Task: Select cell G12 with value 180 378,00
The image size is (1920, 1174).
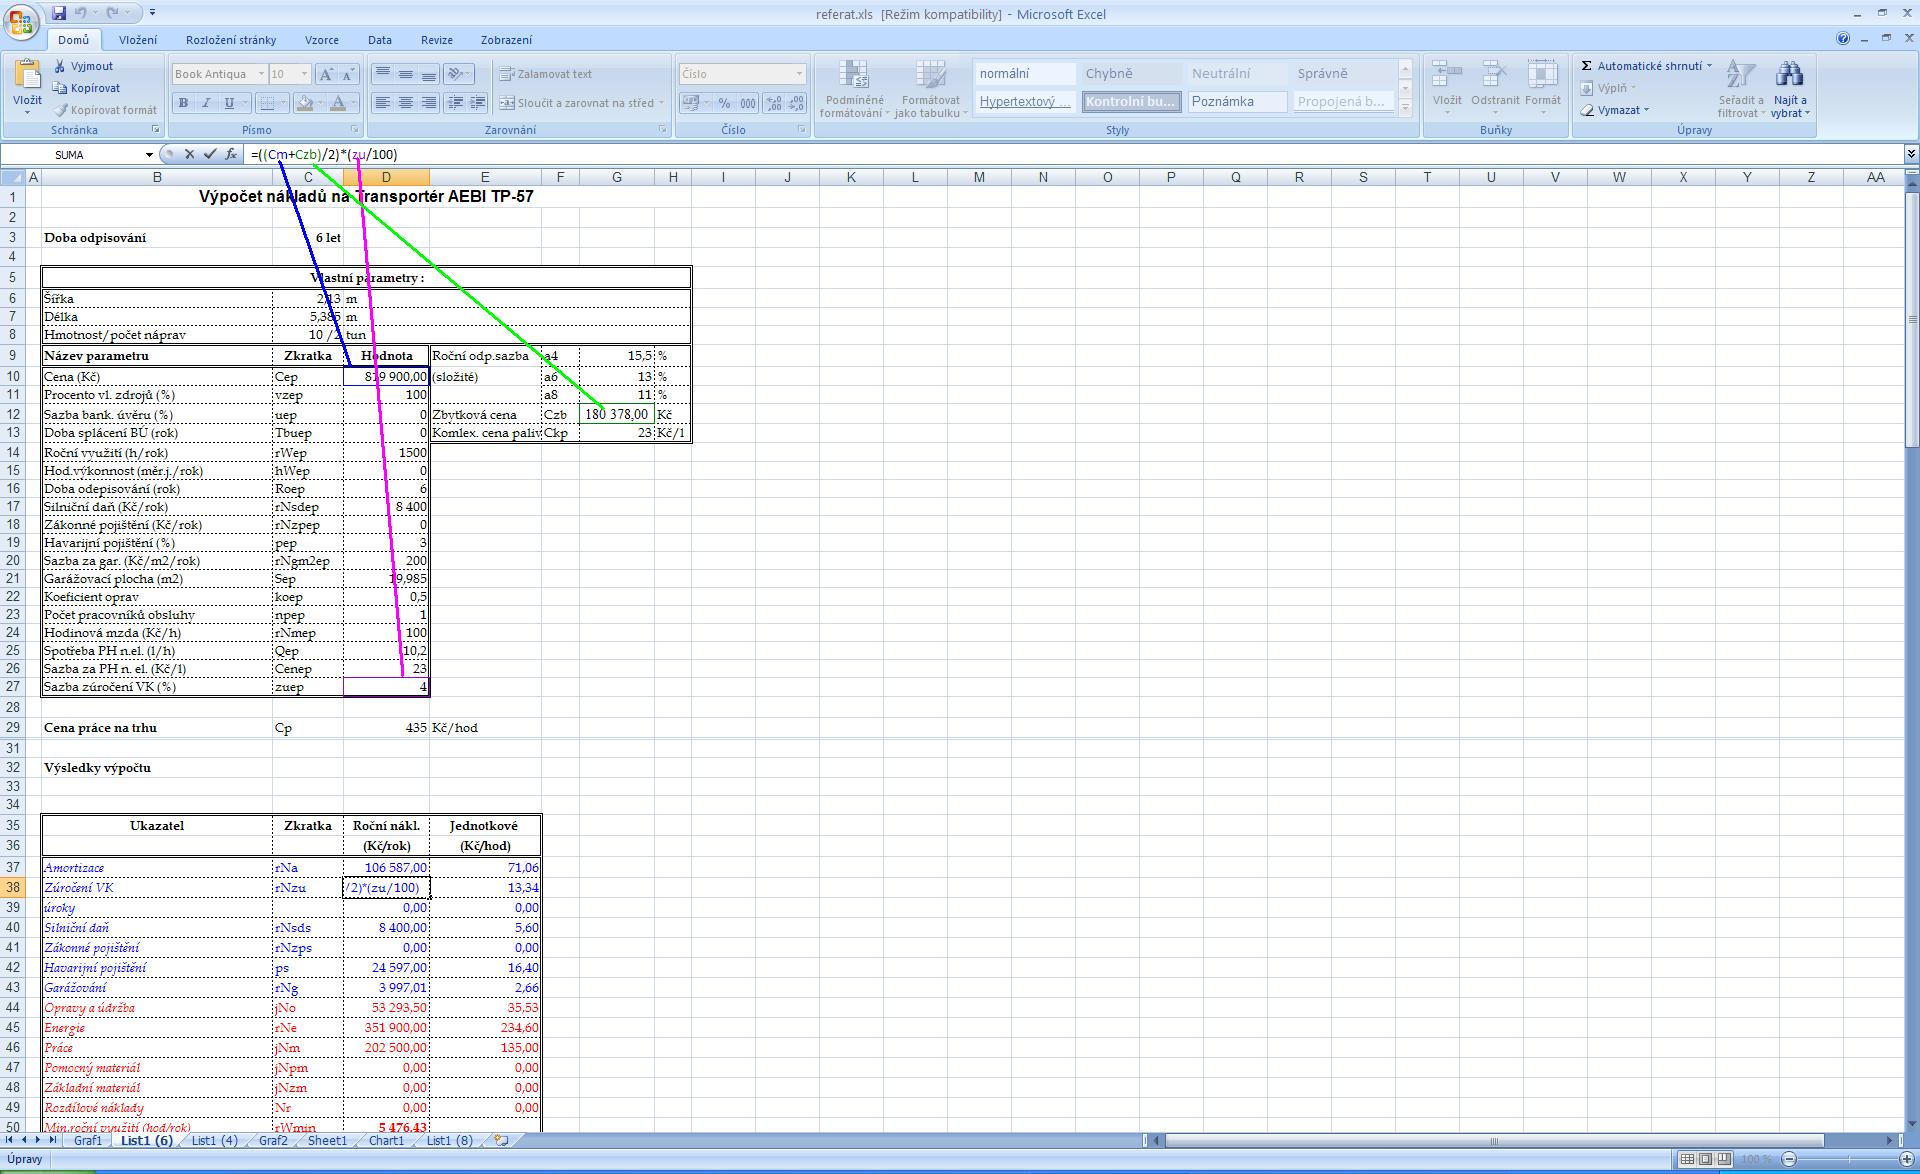Action: [616, 414]
